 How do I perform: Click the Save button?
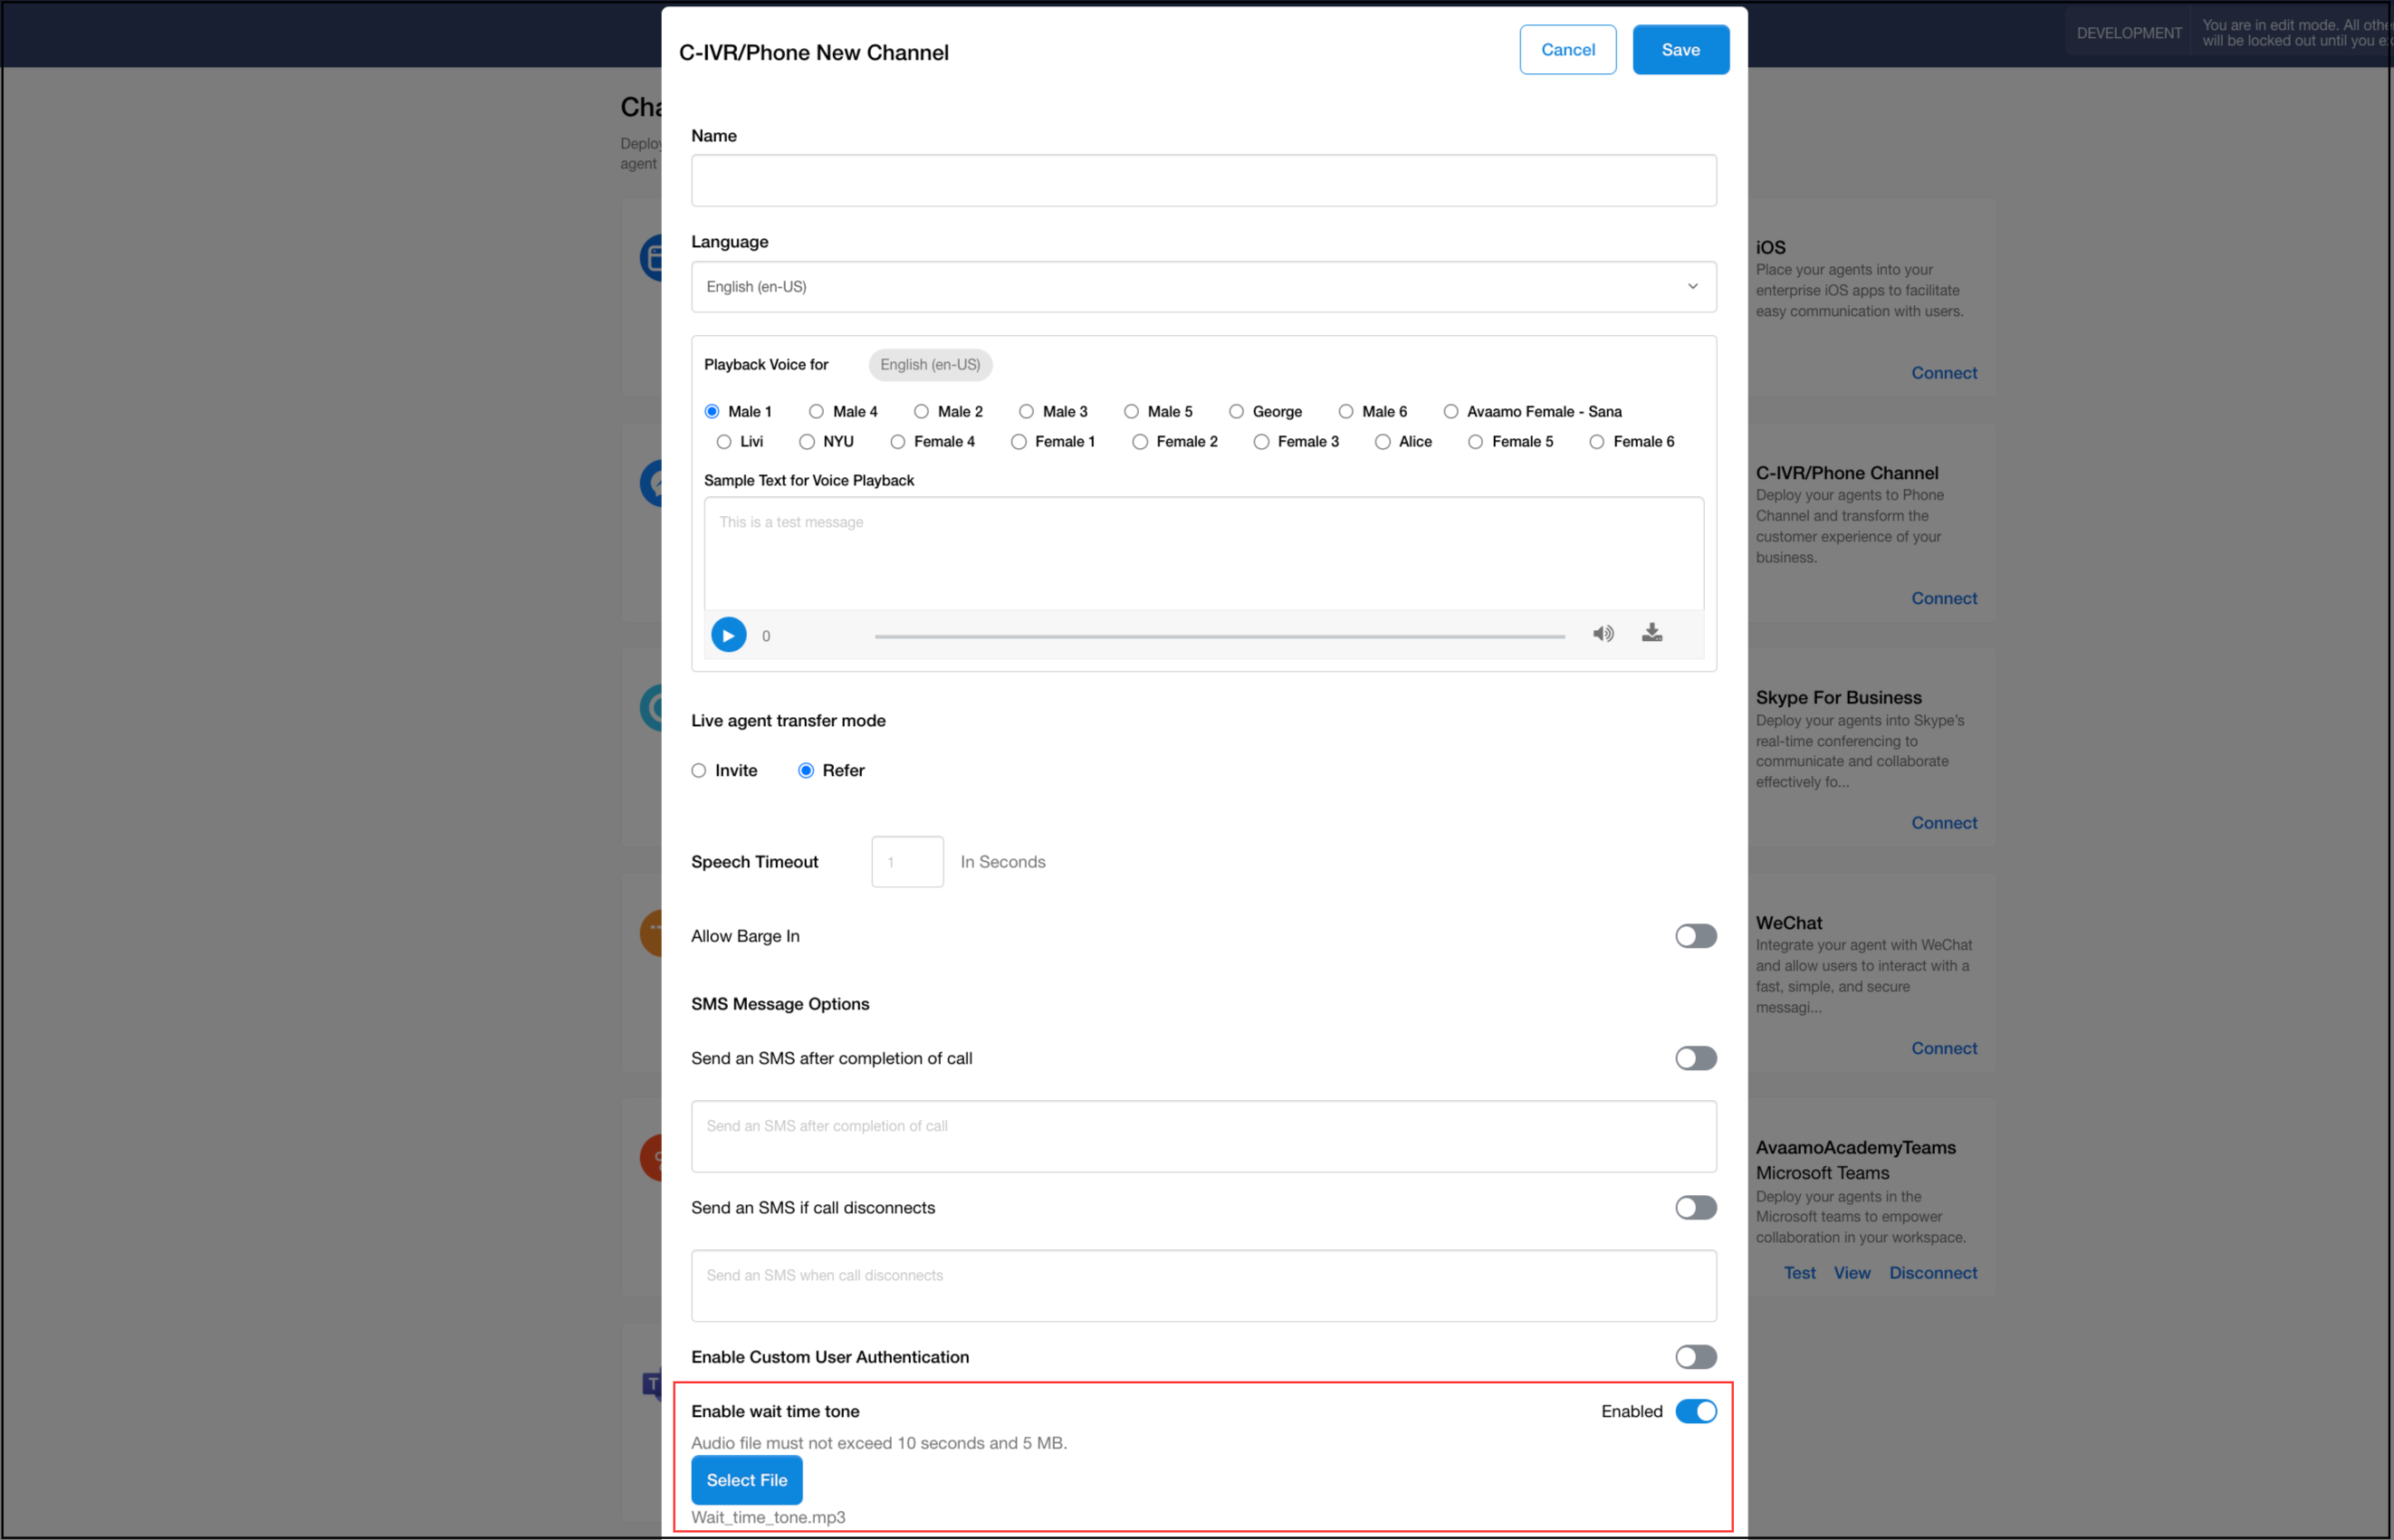pyautogui.click(x=1680, y=50)
